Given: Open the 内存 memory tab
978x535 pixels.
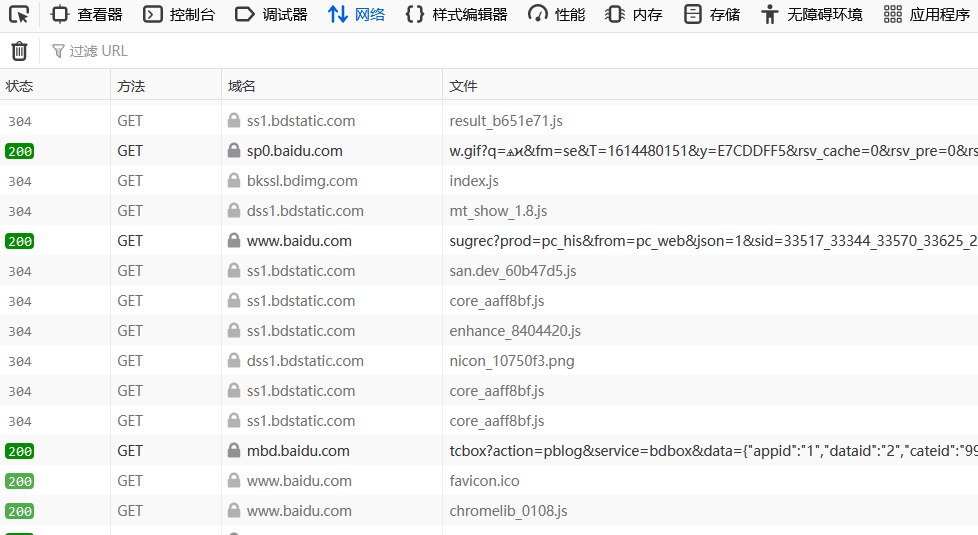Looking at the screenshot, I should [634, 14].
